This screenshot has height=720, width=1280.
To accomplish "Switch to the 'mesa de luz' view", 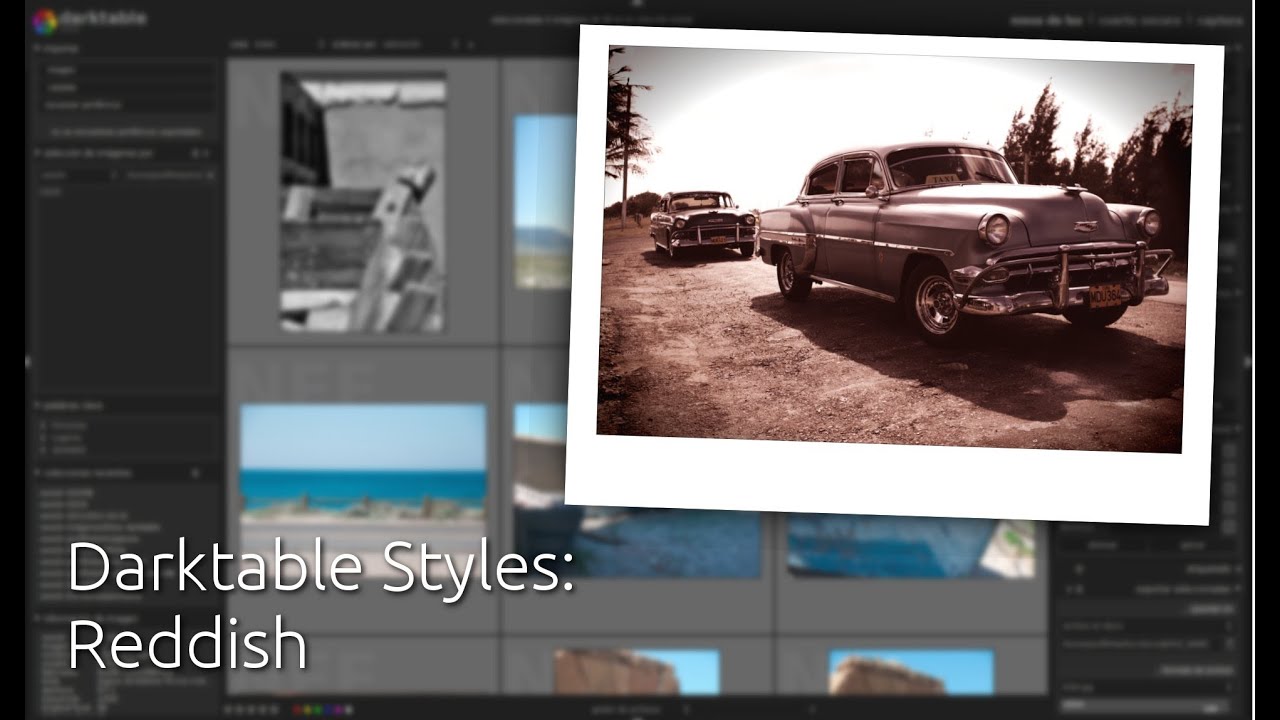I will pos(1046,20).
